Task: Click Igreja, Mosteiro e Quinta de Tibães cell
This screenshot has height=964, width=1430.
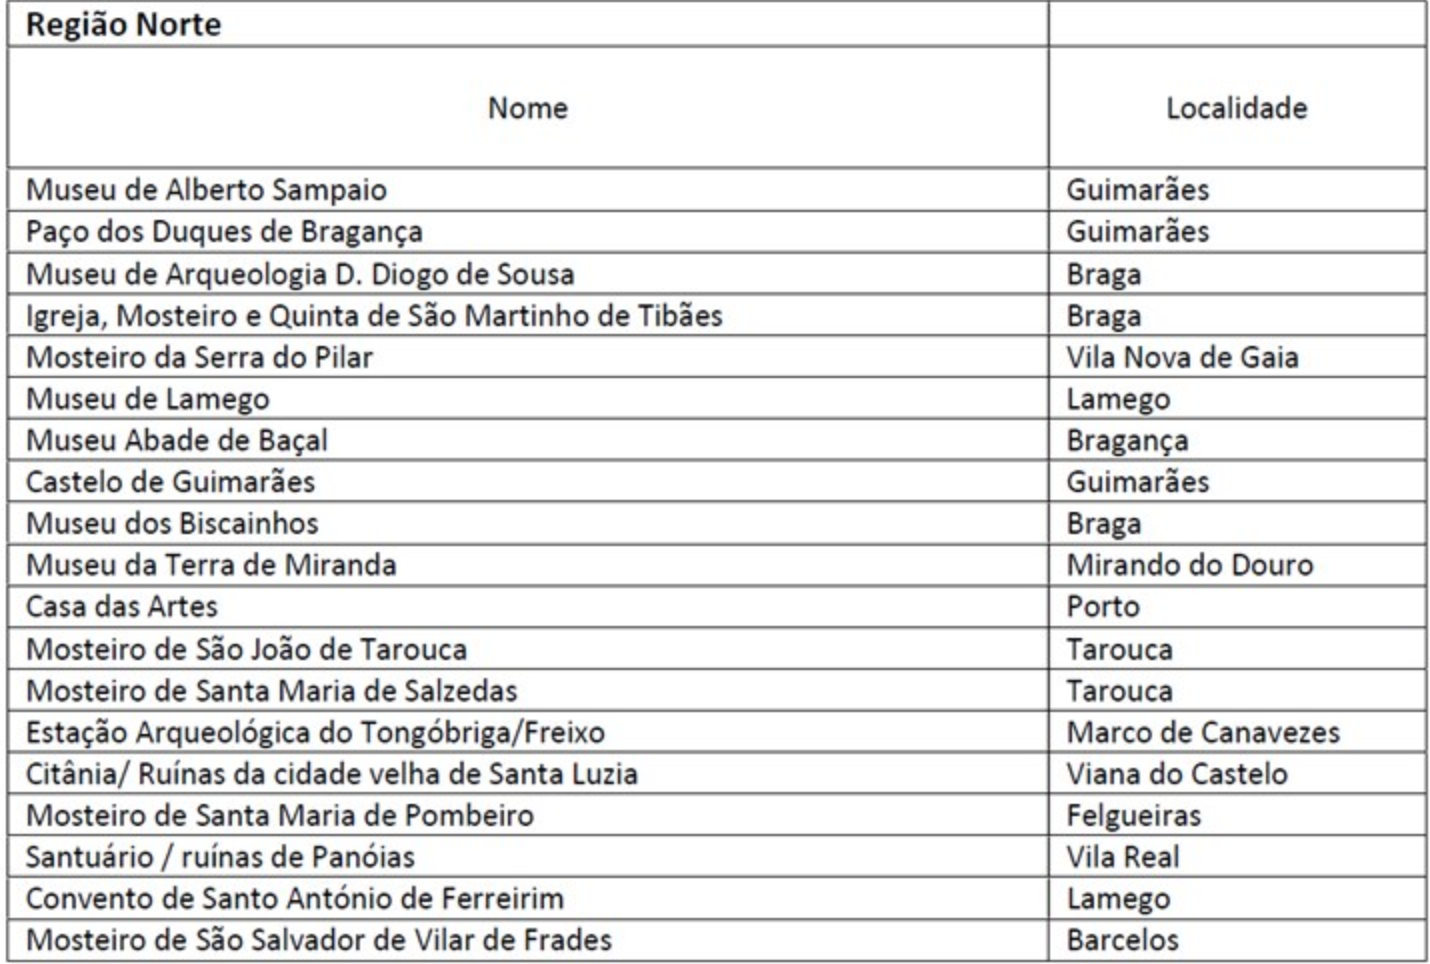Action: click(528, 315)
